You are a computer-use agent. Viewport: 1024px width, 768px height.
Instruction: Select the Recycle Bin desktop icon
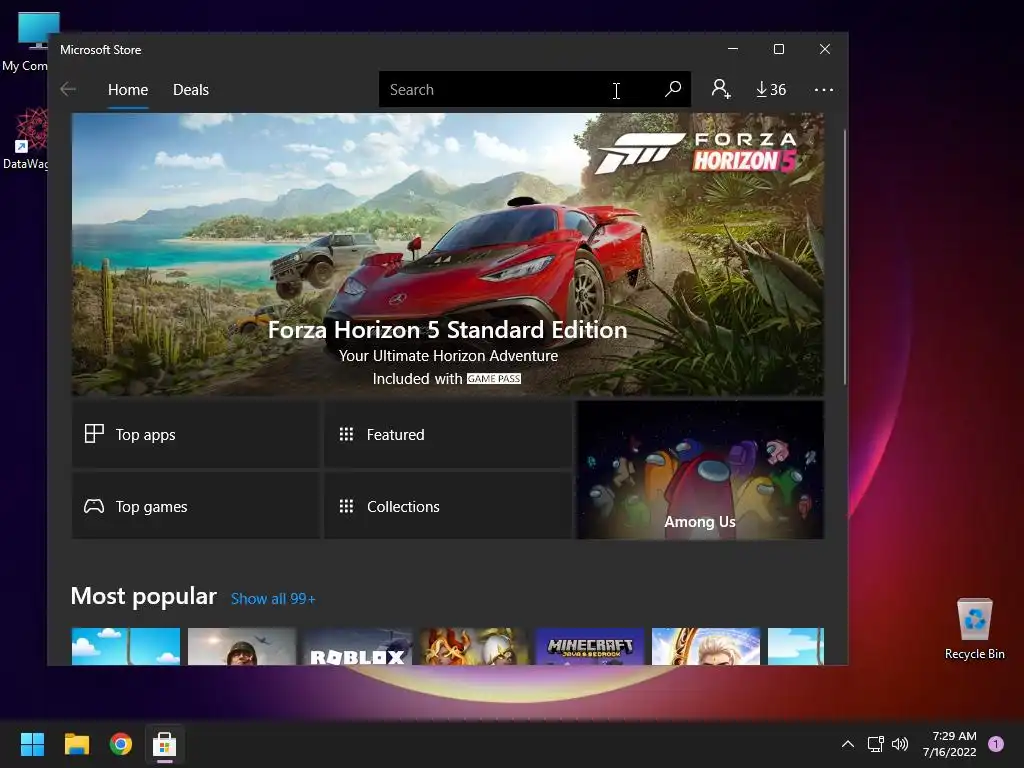pyautogui.click(x=974, y=629)
